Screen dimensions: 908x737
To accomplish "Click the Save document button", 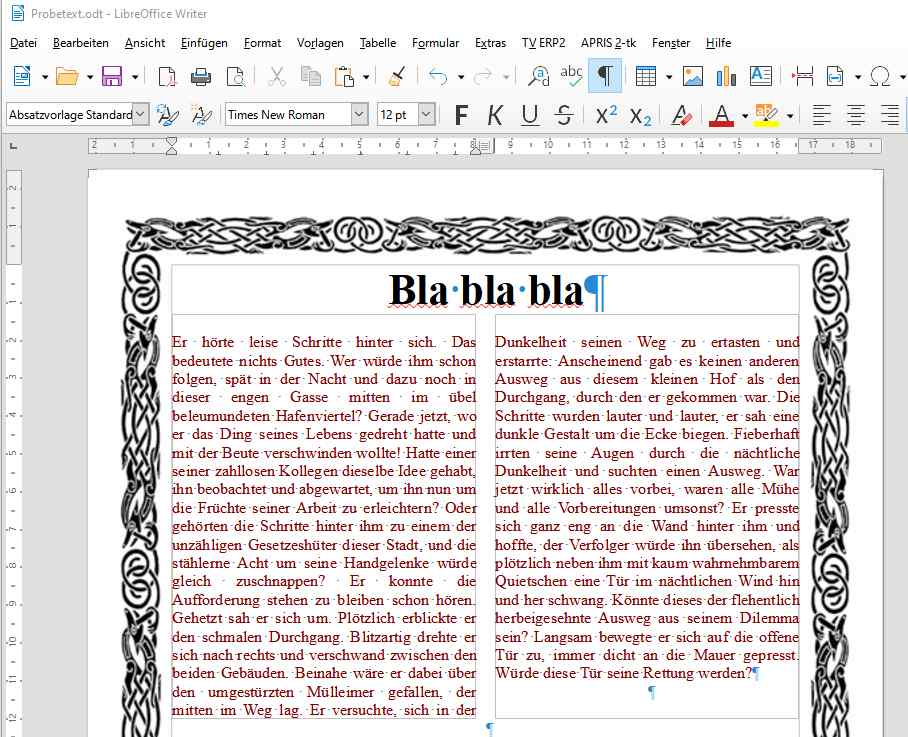I will (111, 76).
